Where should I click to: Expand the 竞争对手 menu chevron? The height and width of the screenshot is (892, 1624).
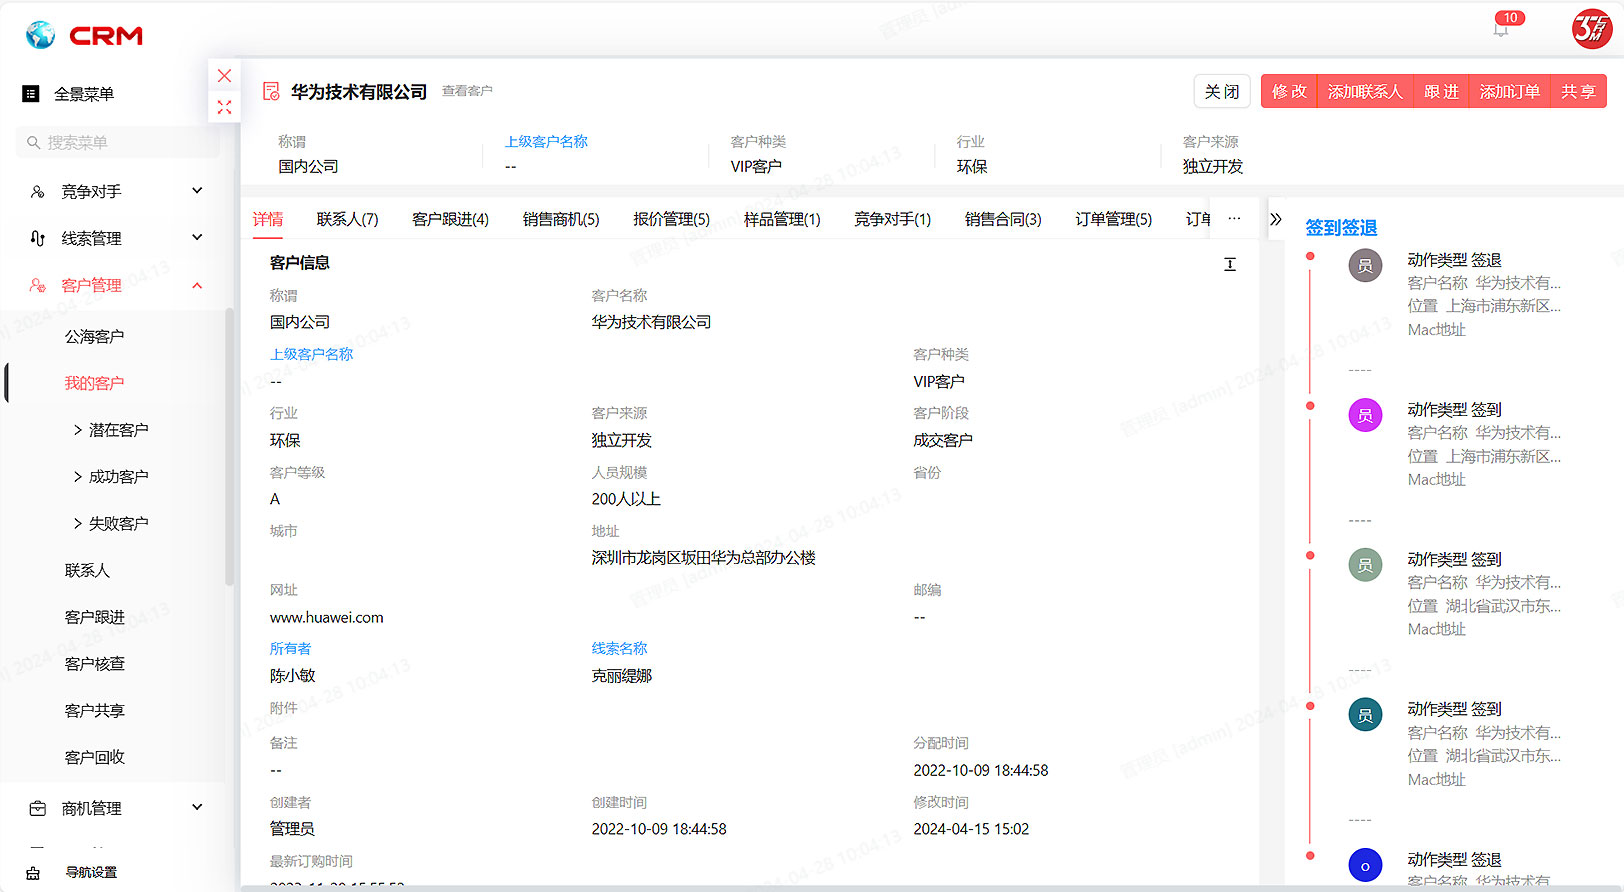coord(197,190)
